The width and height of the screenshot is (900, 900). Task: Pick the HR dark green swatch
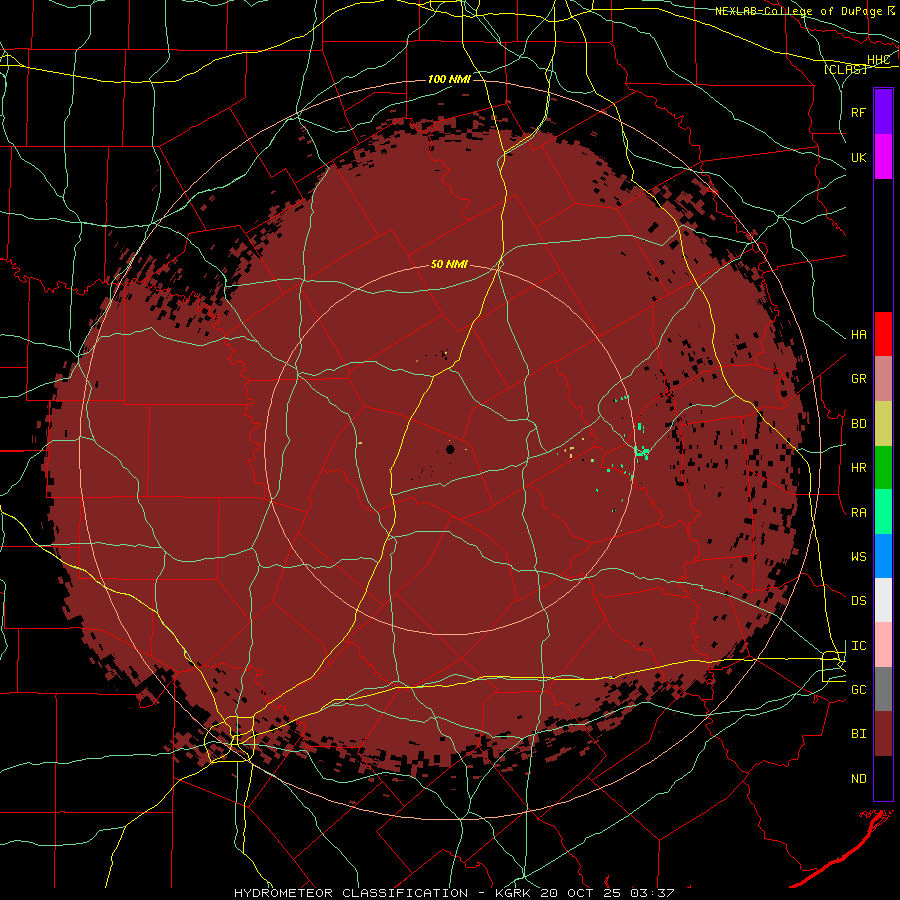[883, 467]
